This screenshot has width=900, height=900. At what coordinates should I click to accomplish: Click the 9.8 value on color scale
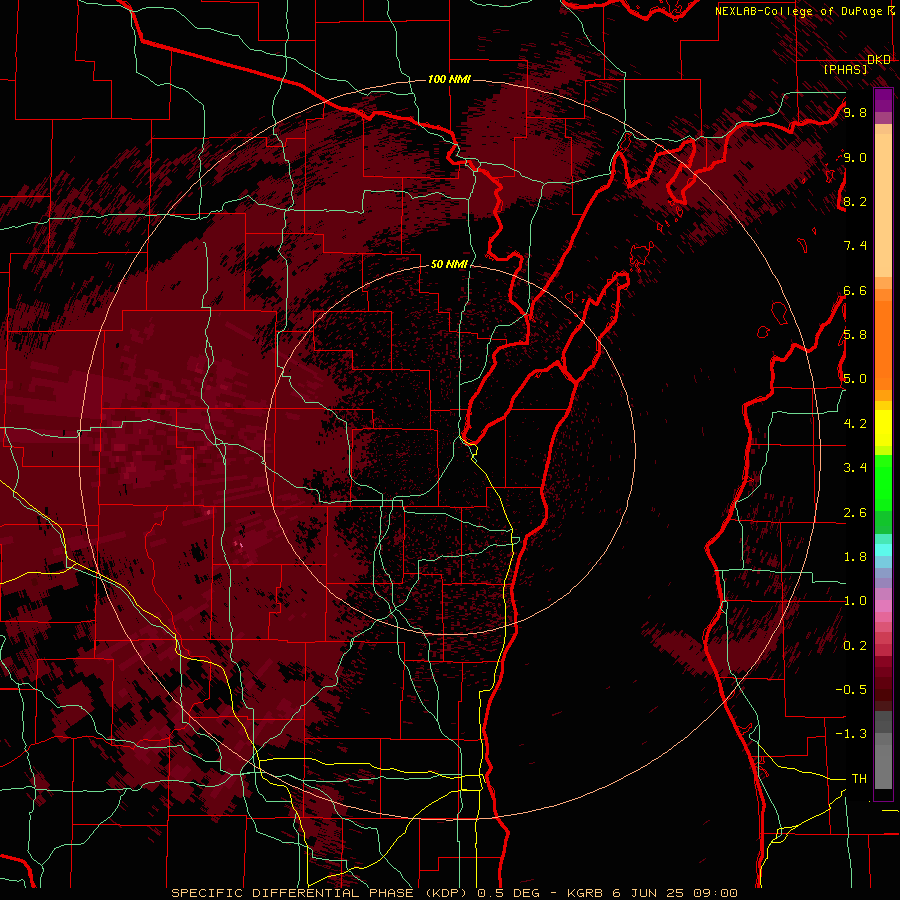855,112
